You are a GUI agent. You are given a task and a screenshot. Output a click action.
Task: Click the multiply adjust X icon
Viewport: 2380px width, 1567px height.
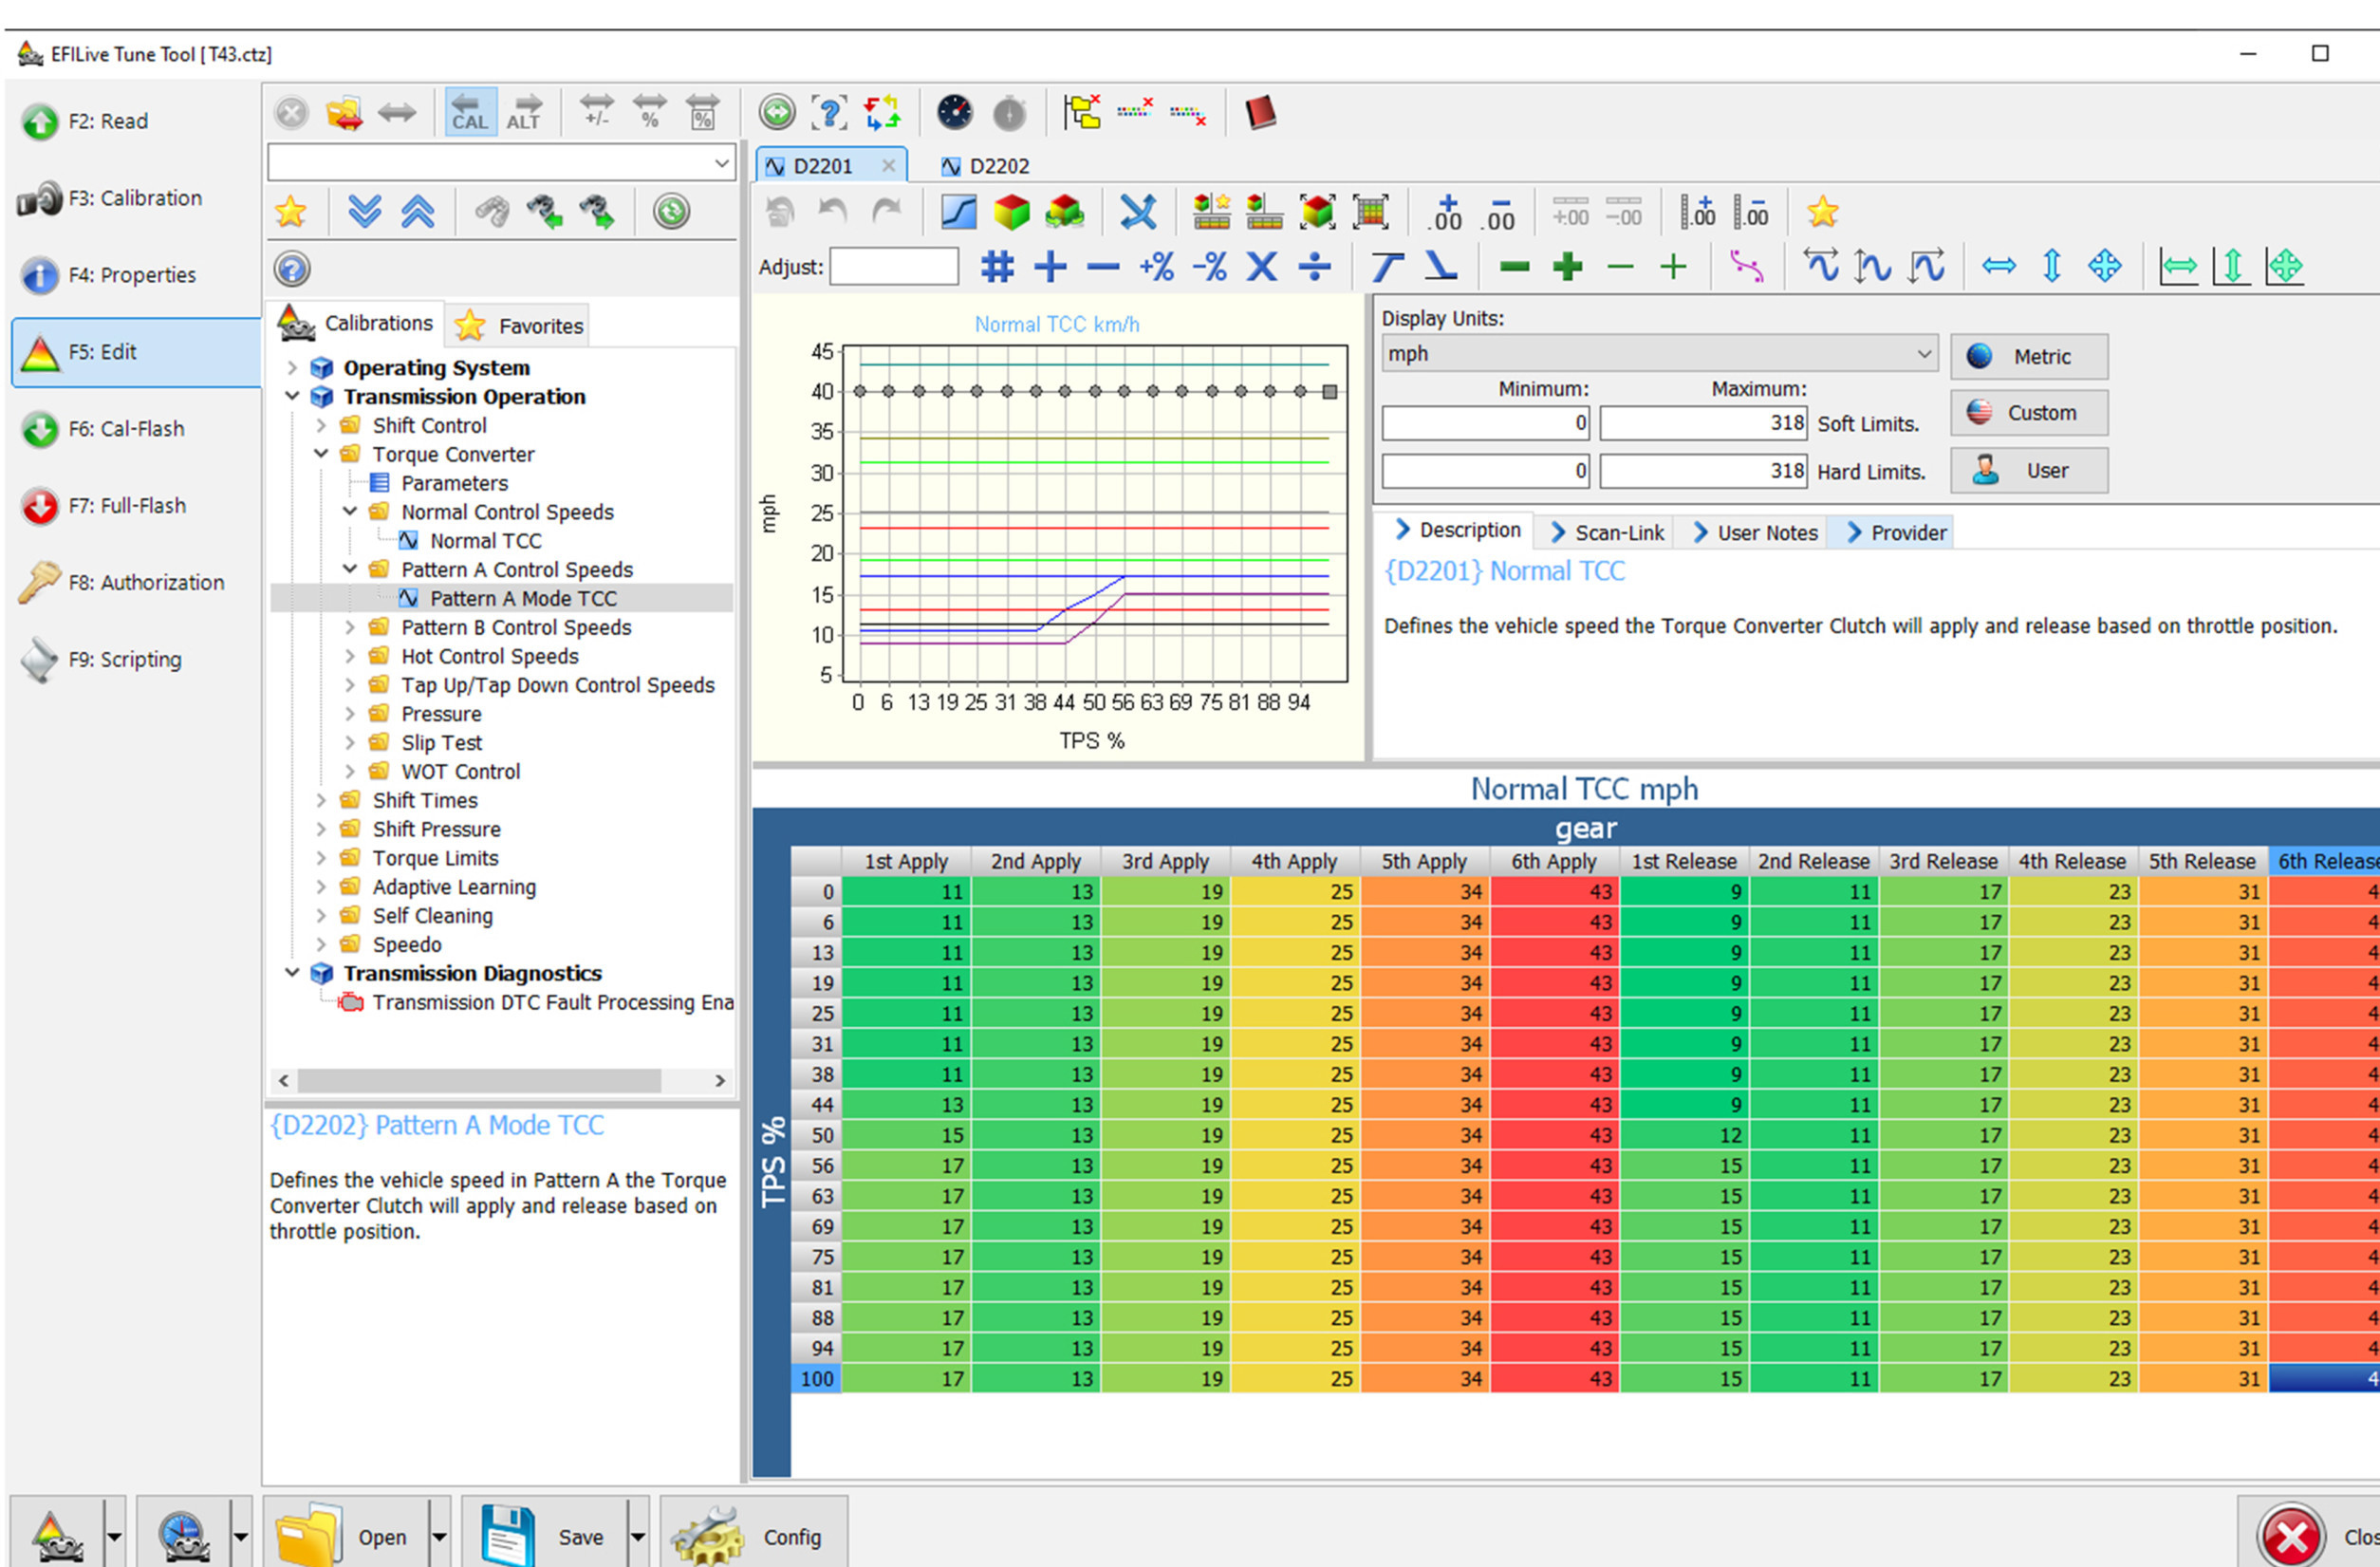[1261, 266]
